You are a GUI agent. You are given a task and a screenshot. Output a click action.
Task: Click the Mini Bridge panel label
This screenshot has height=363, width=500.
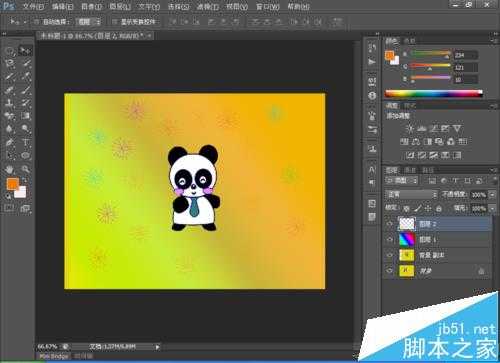(54, 356)
